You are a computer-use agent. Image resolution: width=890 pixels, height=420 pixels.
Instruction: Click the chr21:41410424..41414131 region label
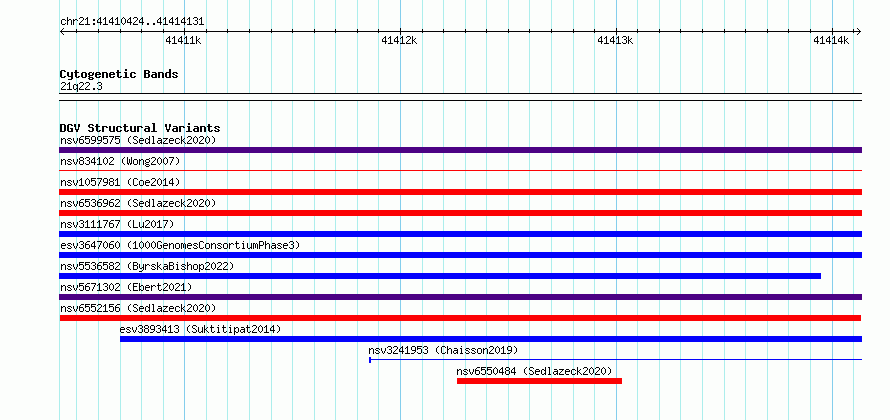pos(132,22)
